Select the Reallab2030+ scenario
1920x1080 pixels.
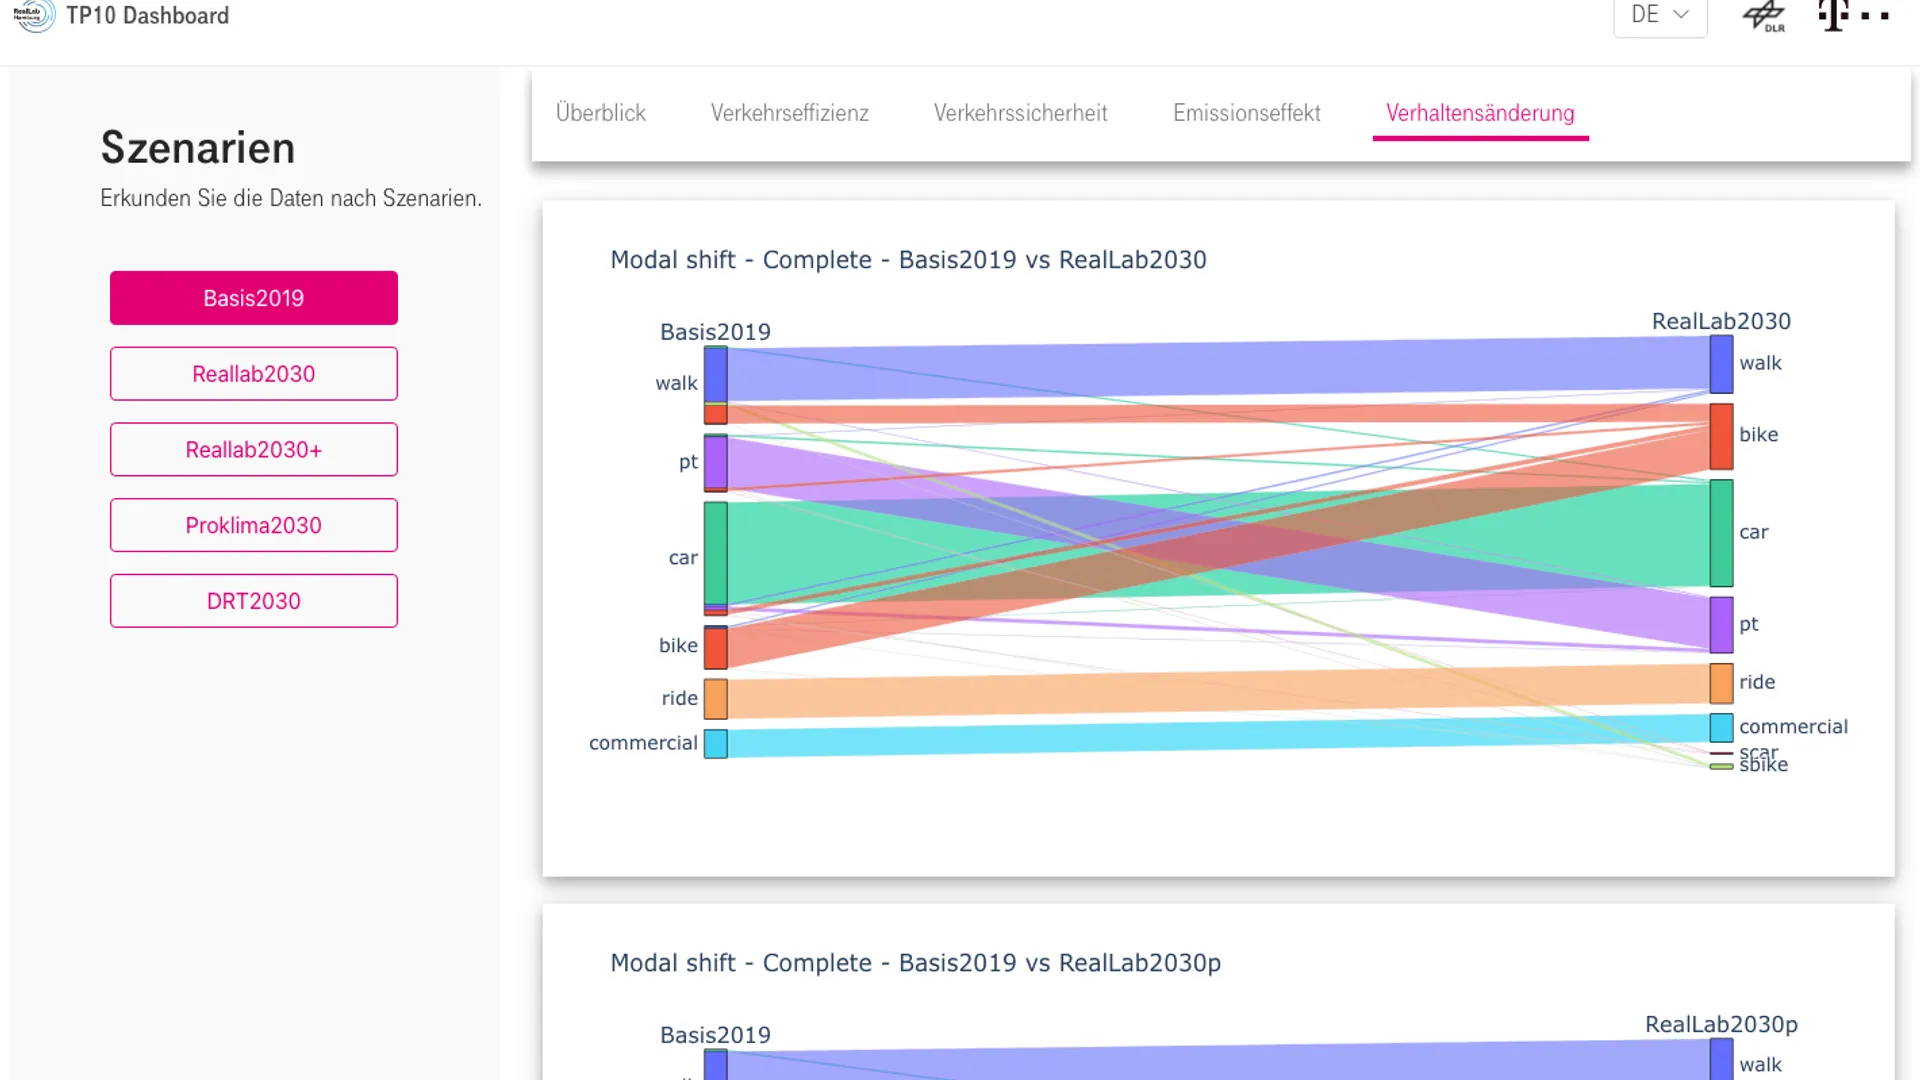pos(254,450)
